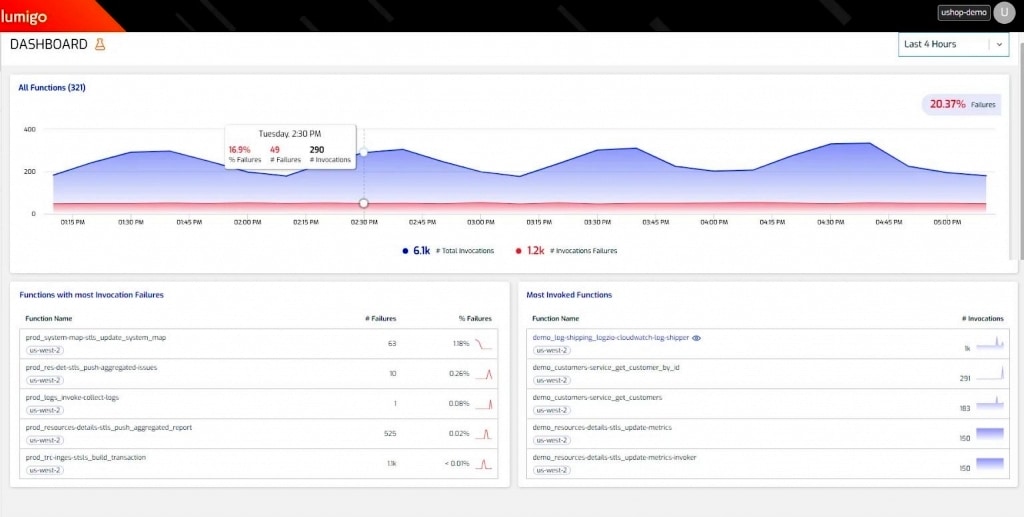Screen dimensions: 1024x517
Task: Open demo_log-shipping_logzio-cloudwatch-log-shipper function
Action: click(x=611, y=337)
